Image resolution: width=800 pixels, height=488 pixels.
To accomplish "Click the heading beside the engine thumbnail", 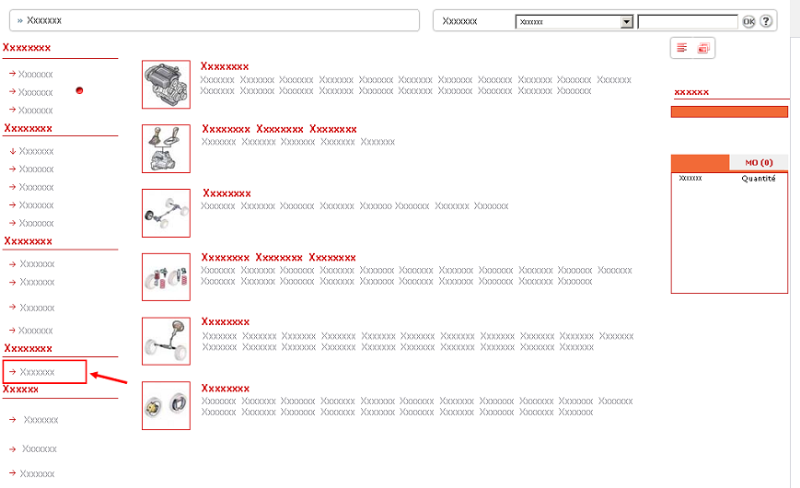I will [x=224, y=66].
